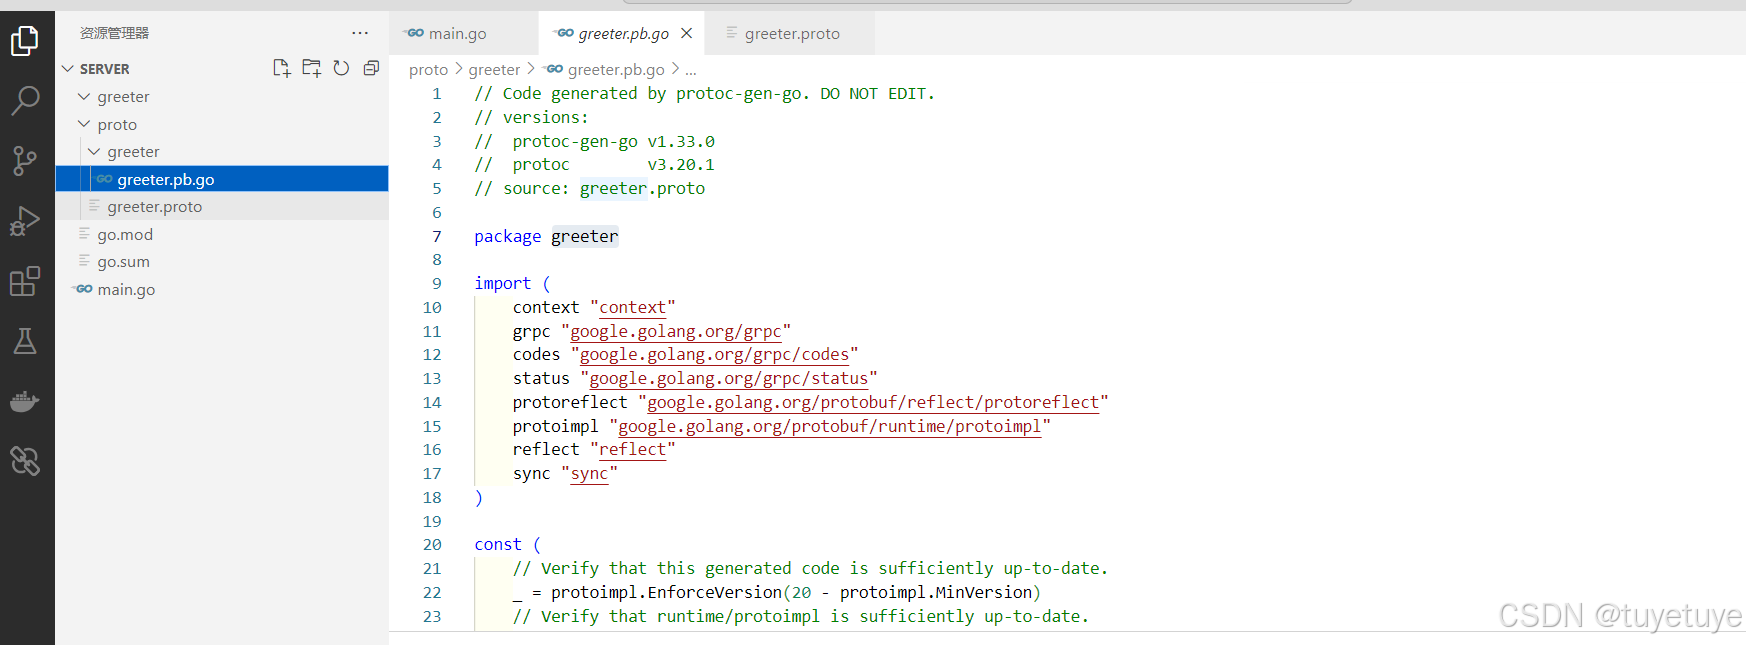Open the Run and Debug view
1746x645 pixels.
(25, 221)
